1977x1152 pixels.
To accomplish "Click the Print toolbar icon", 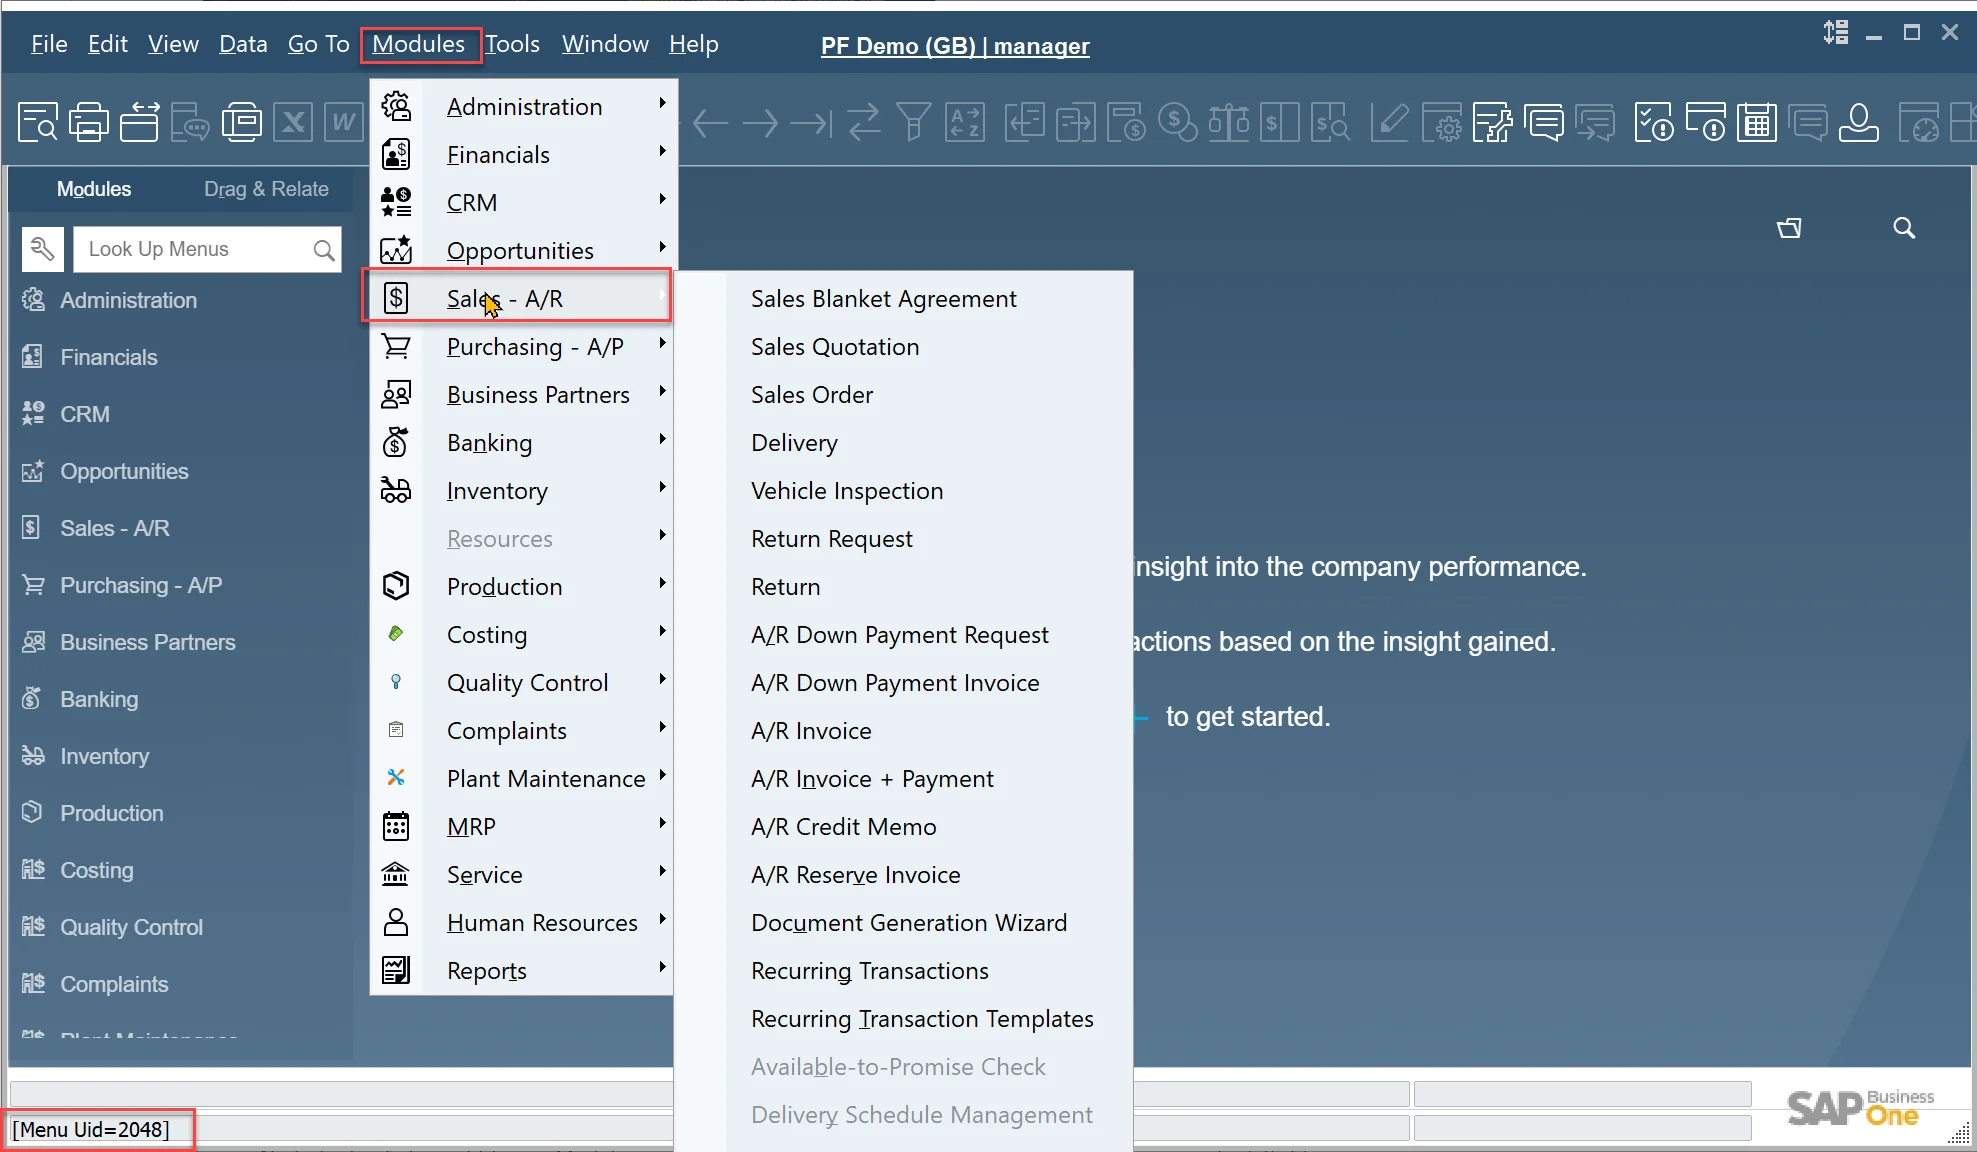I will [x=89, y=123].
